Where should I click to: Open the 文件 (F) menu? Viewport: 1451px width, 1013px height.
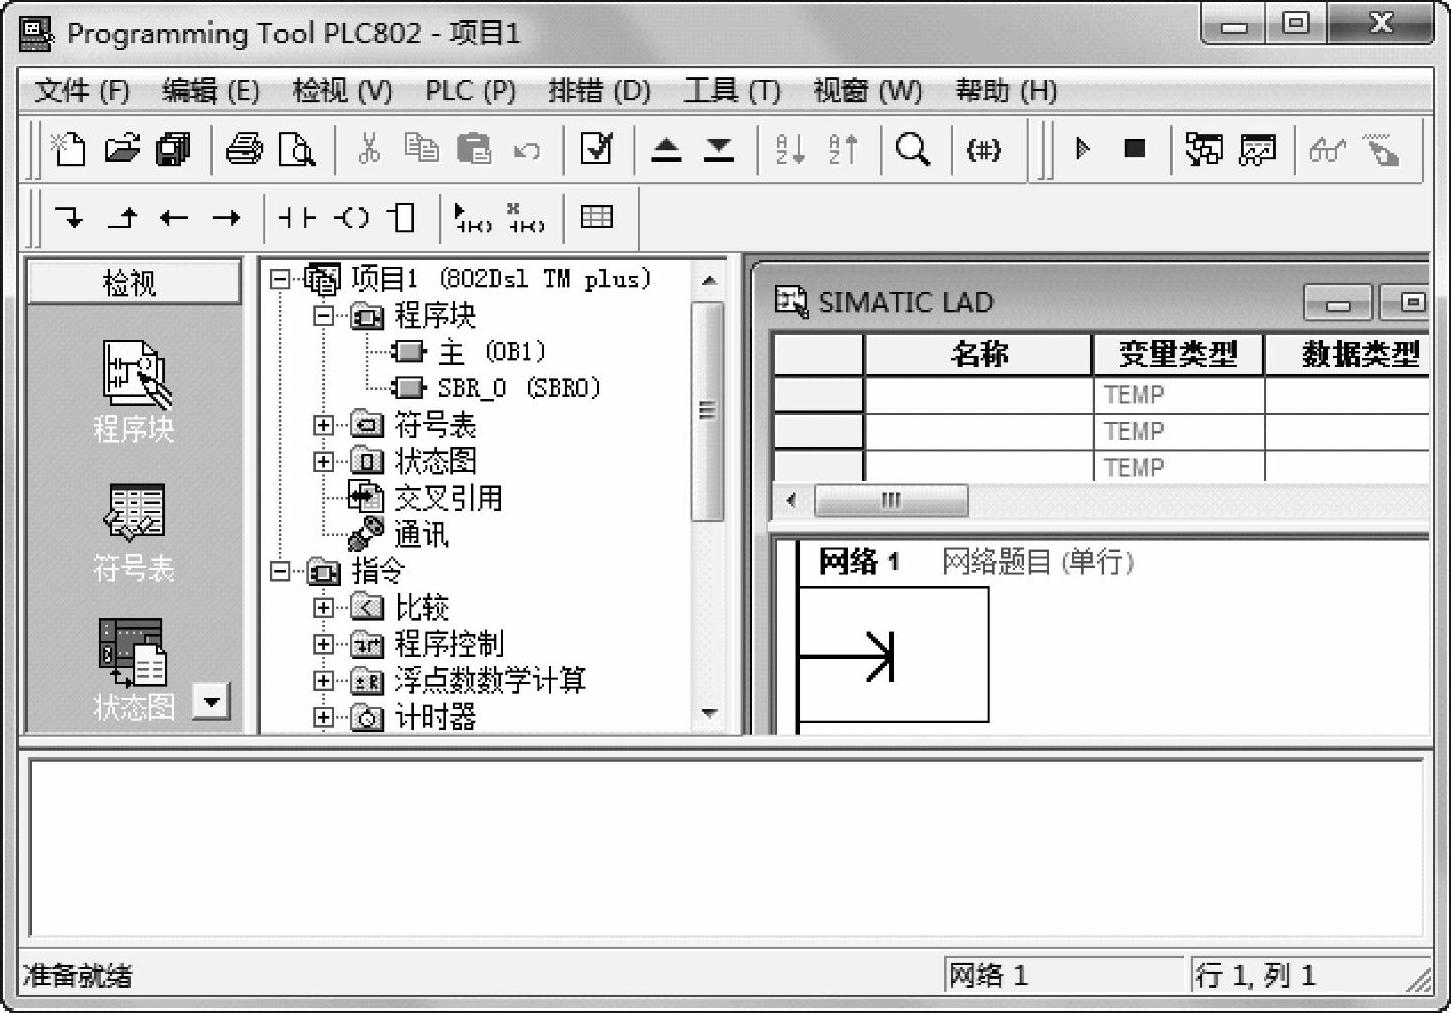tap(82, 91)
